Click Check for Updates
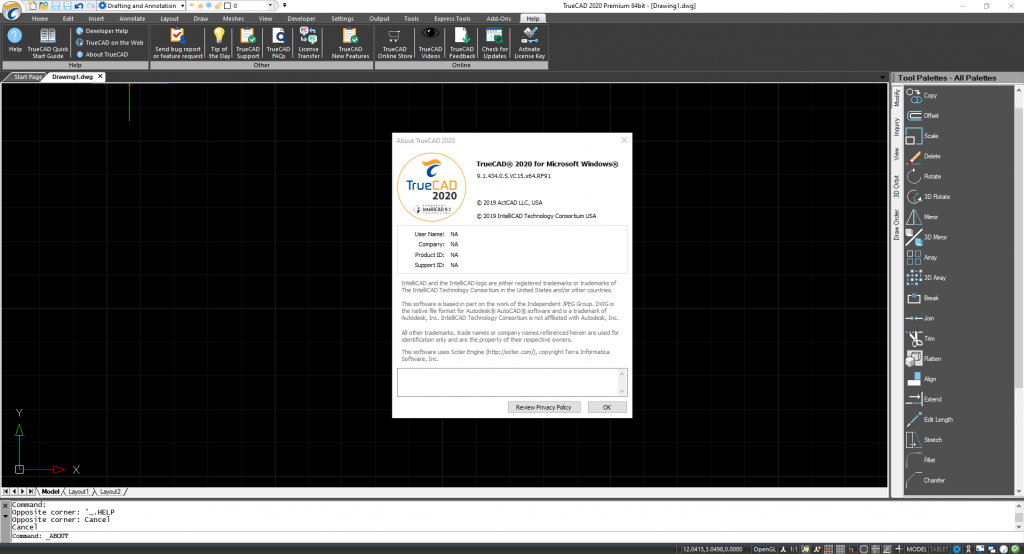Screen dimensions: 1024x554 (x=494, y=43)
